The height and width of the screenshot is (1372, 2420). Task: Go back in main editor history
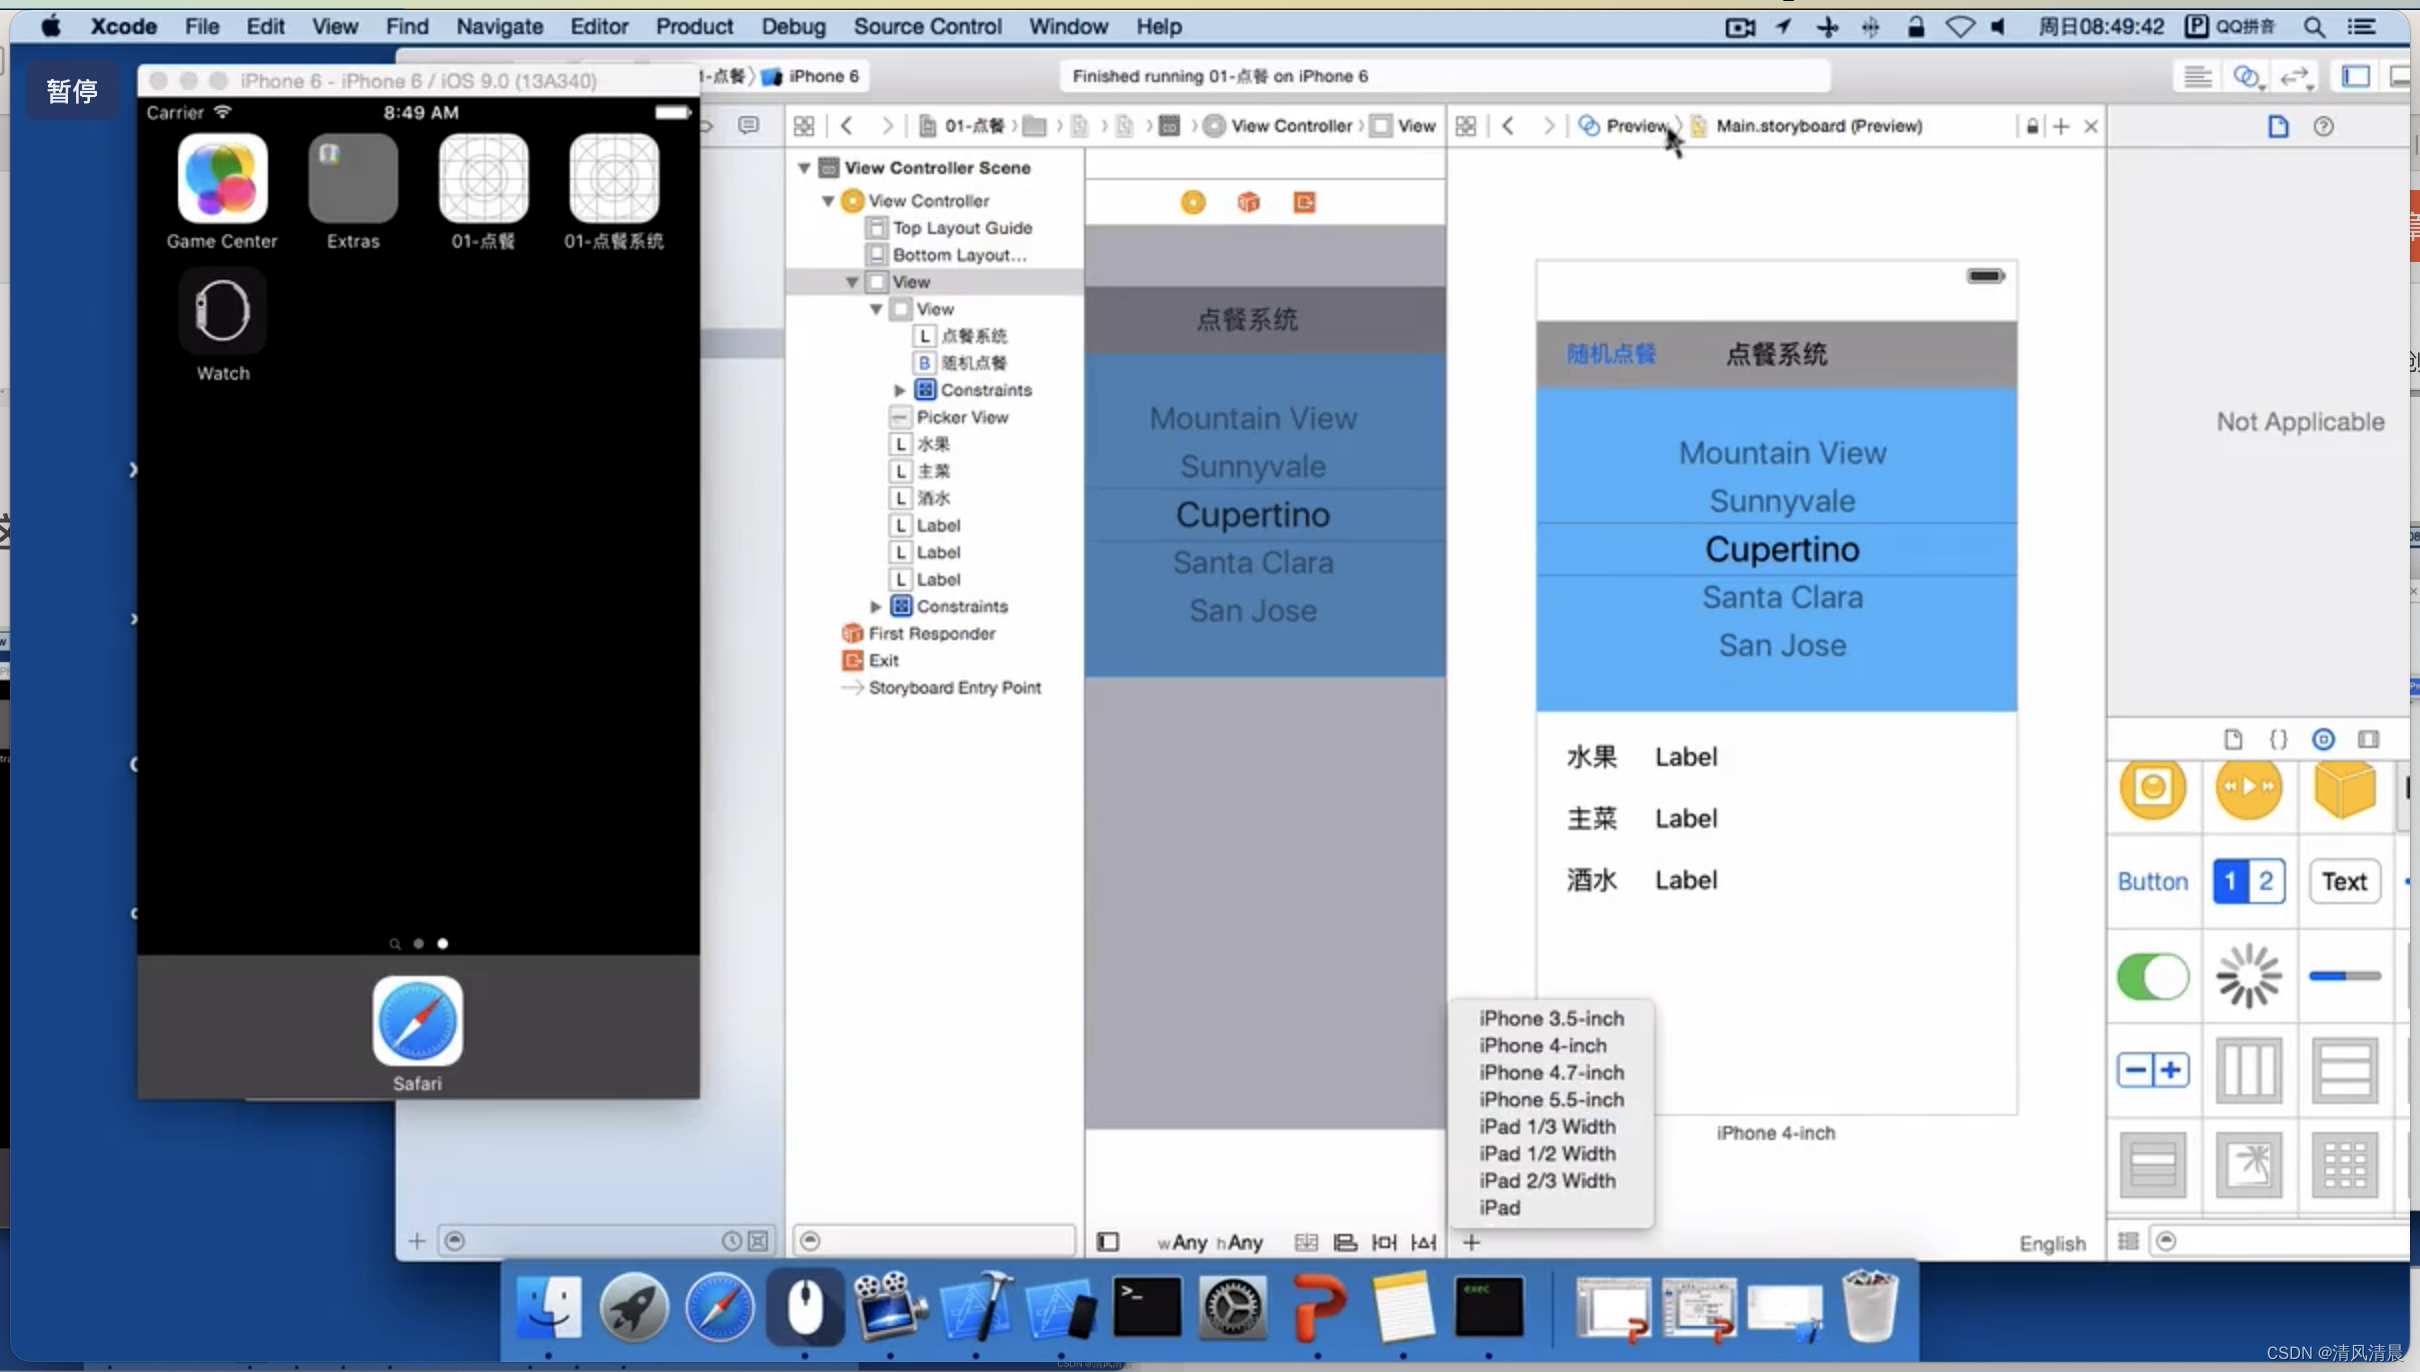(847, 126)
